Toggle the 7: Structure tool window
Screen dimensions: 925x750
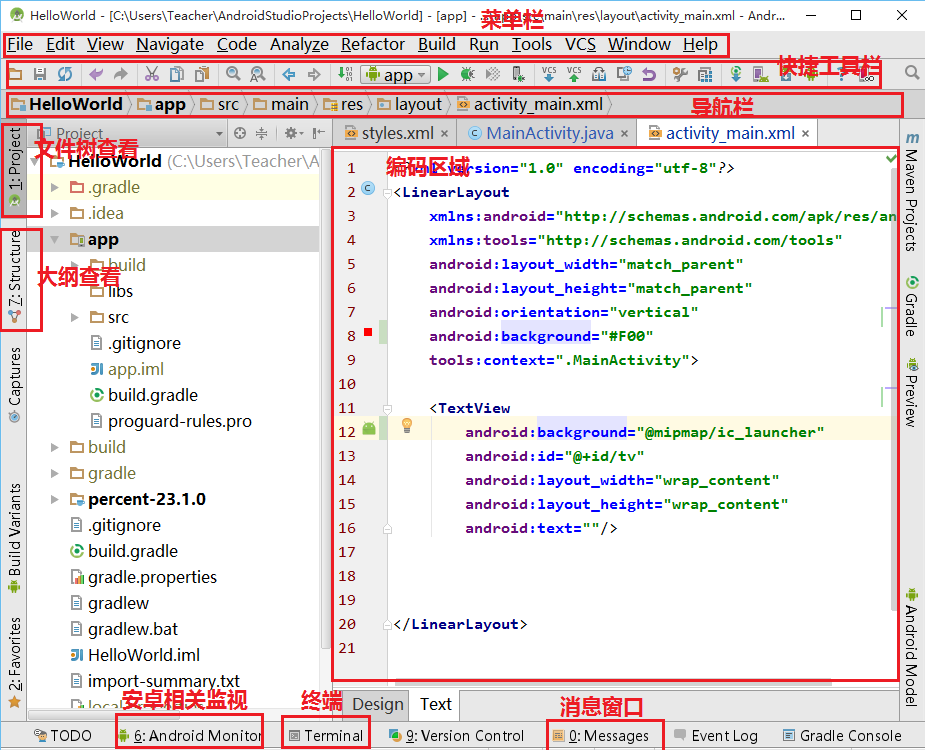click(15, 277)
